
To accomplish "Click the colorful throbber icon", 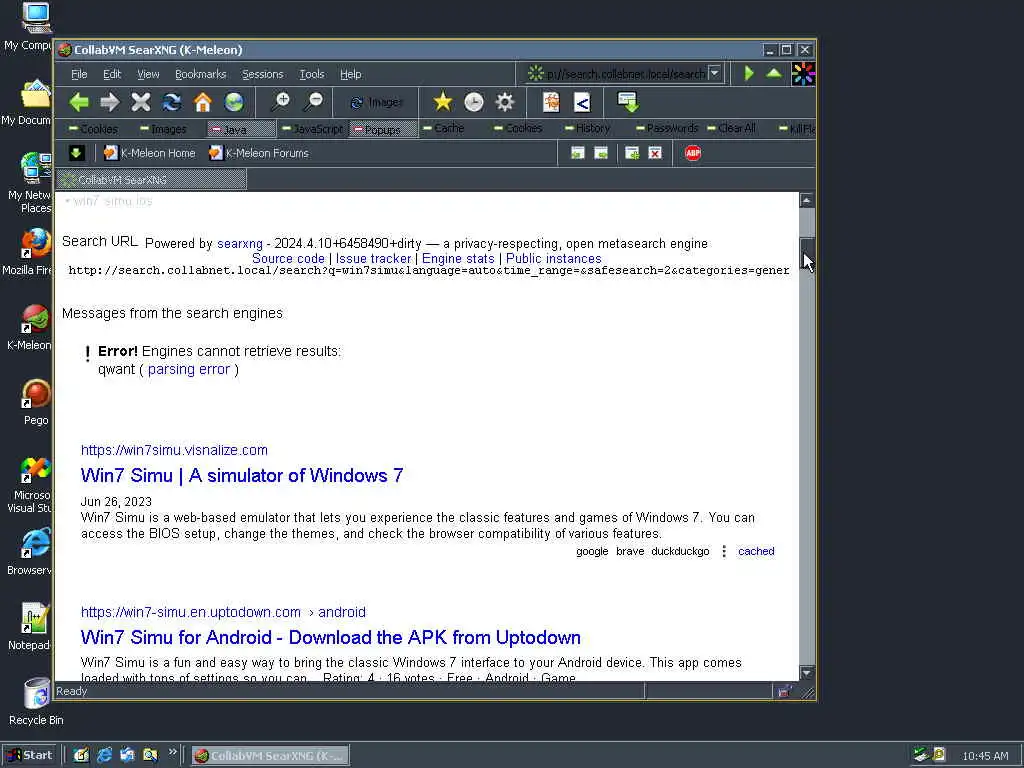I will [x=803, y=74].
